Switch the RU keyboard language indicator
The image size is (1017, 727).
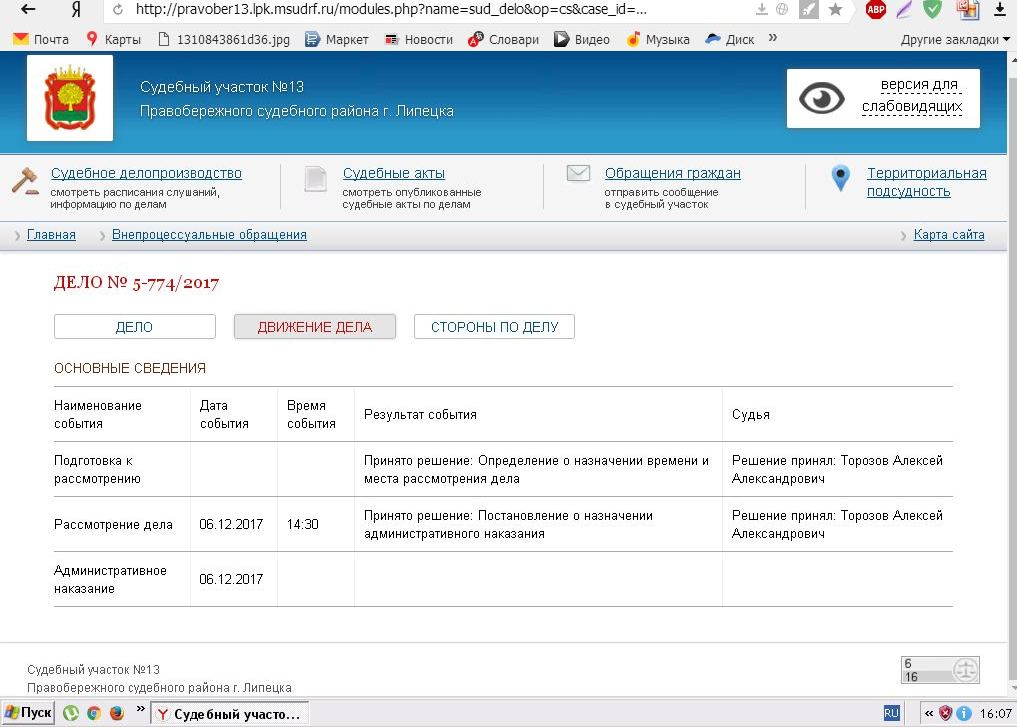pyautogui.click(x=891, y=713)
